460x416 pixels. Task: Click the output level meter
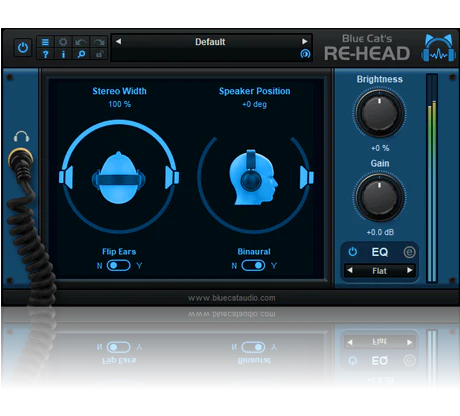coord(432,178)
